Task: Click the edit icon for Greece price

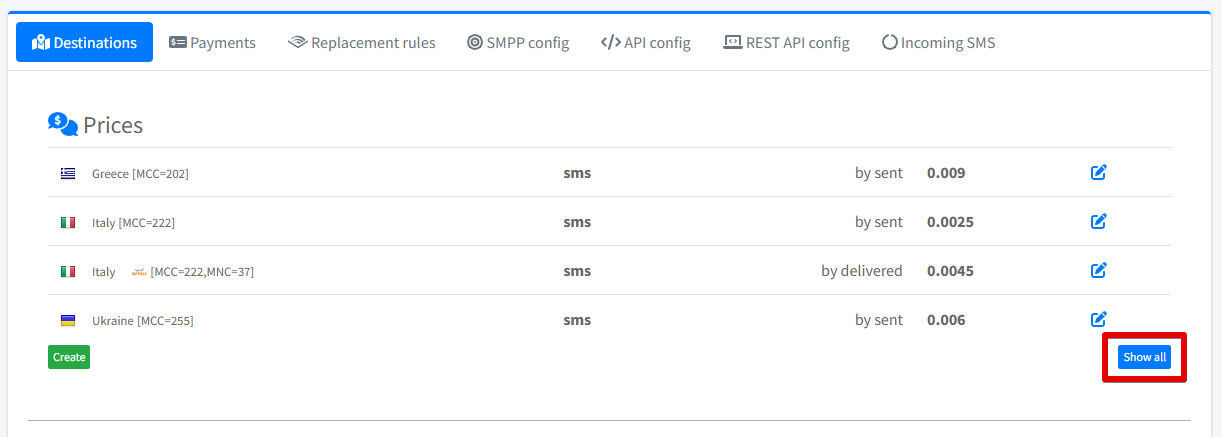Action: click(x=1098, y=173)
